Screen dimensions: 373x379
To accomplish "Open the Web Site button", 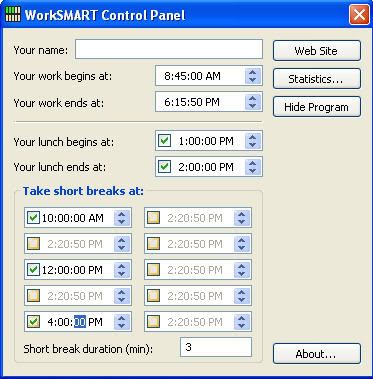I will coord(317,51).
